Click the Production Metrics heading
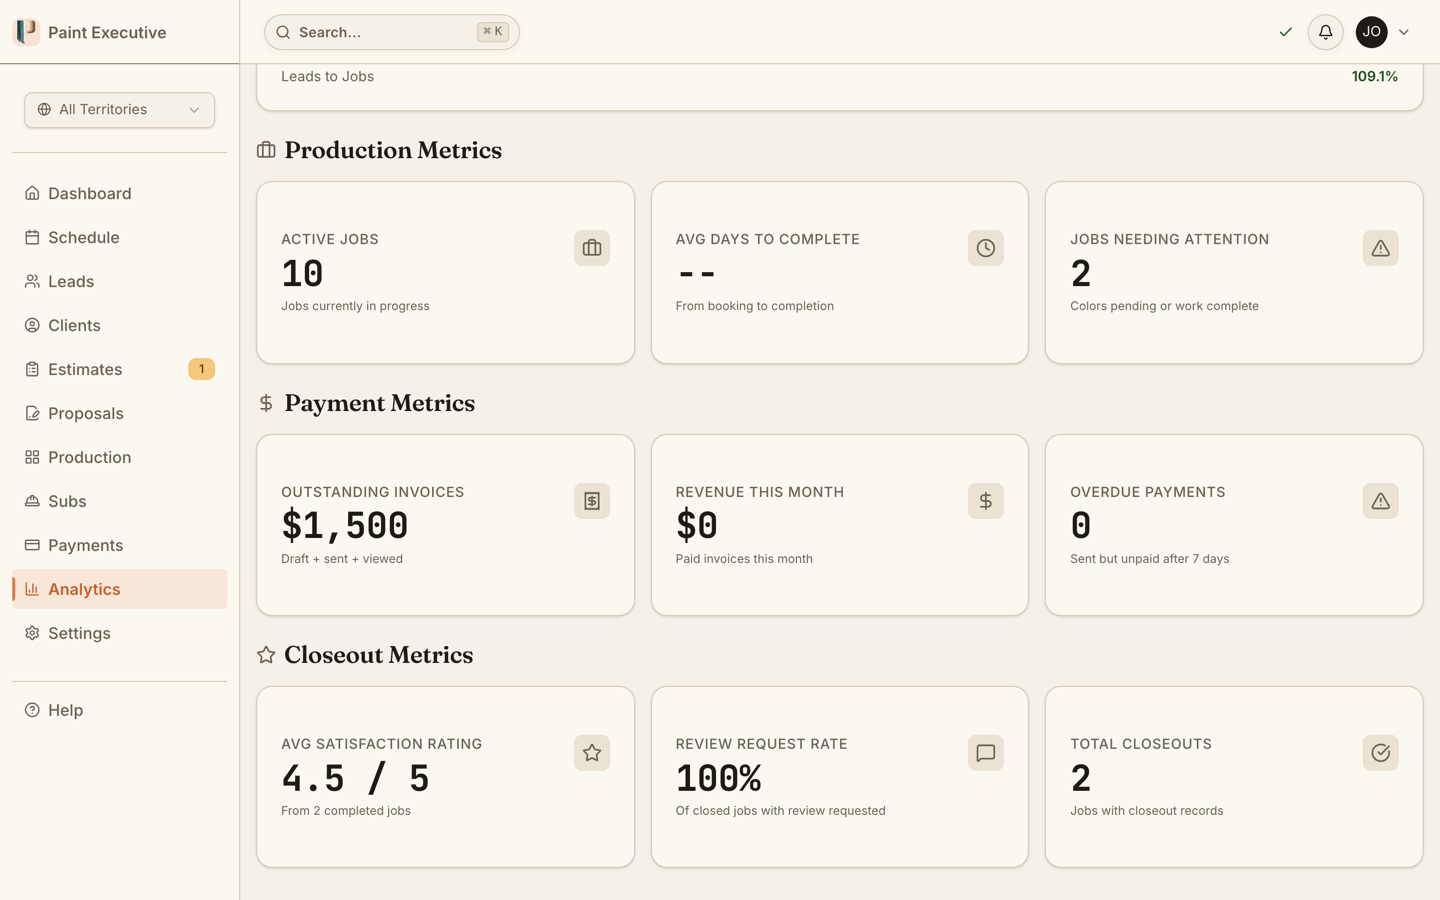Viewport: 1440px width, 900px height. [393, 150]
